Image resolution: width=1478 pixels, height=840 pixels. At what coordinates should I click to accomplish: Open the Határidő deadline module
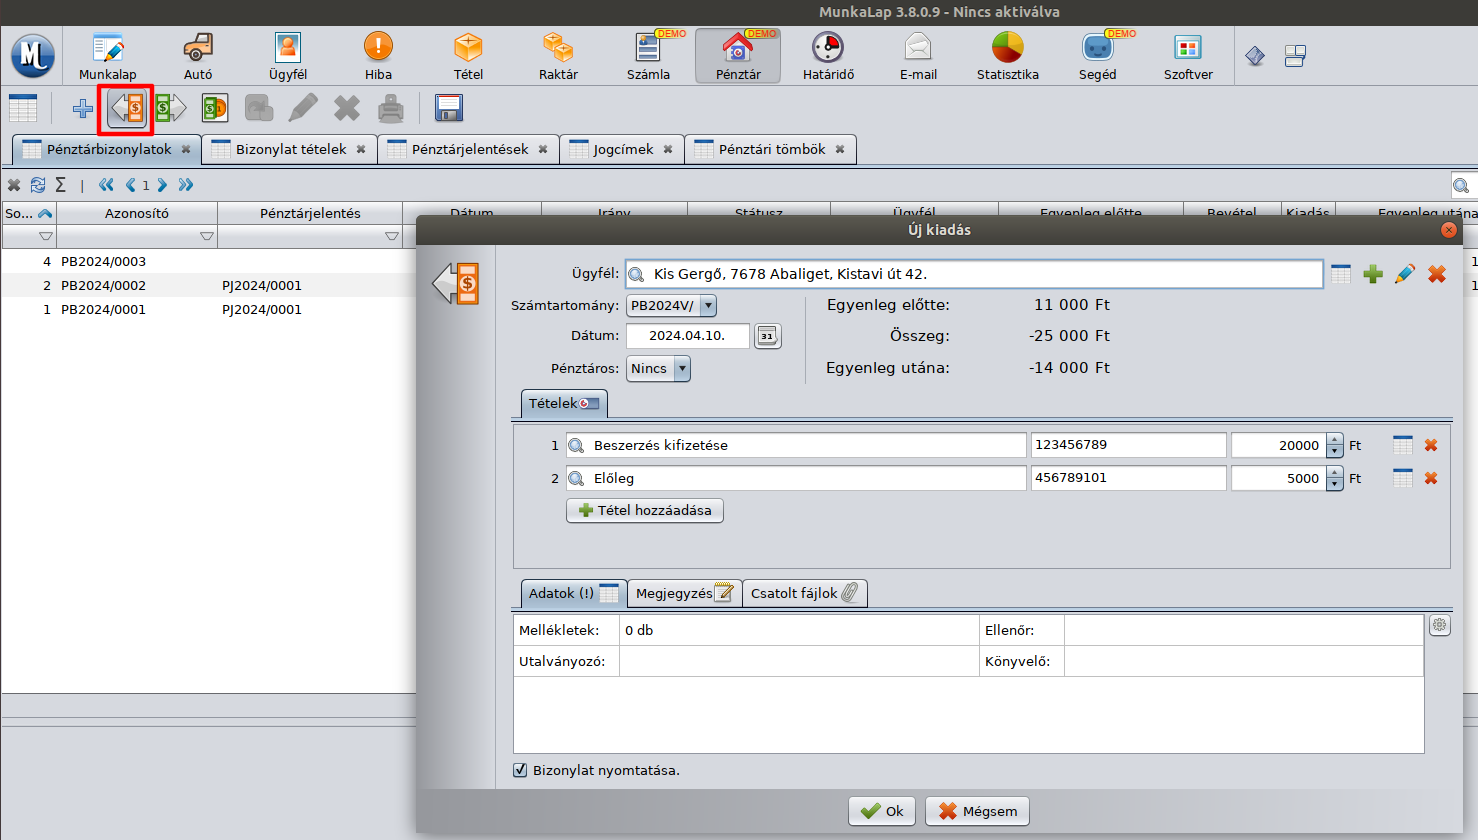click(828, 56)
